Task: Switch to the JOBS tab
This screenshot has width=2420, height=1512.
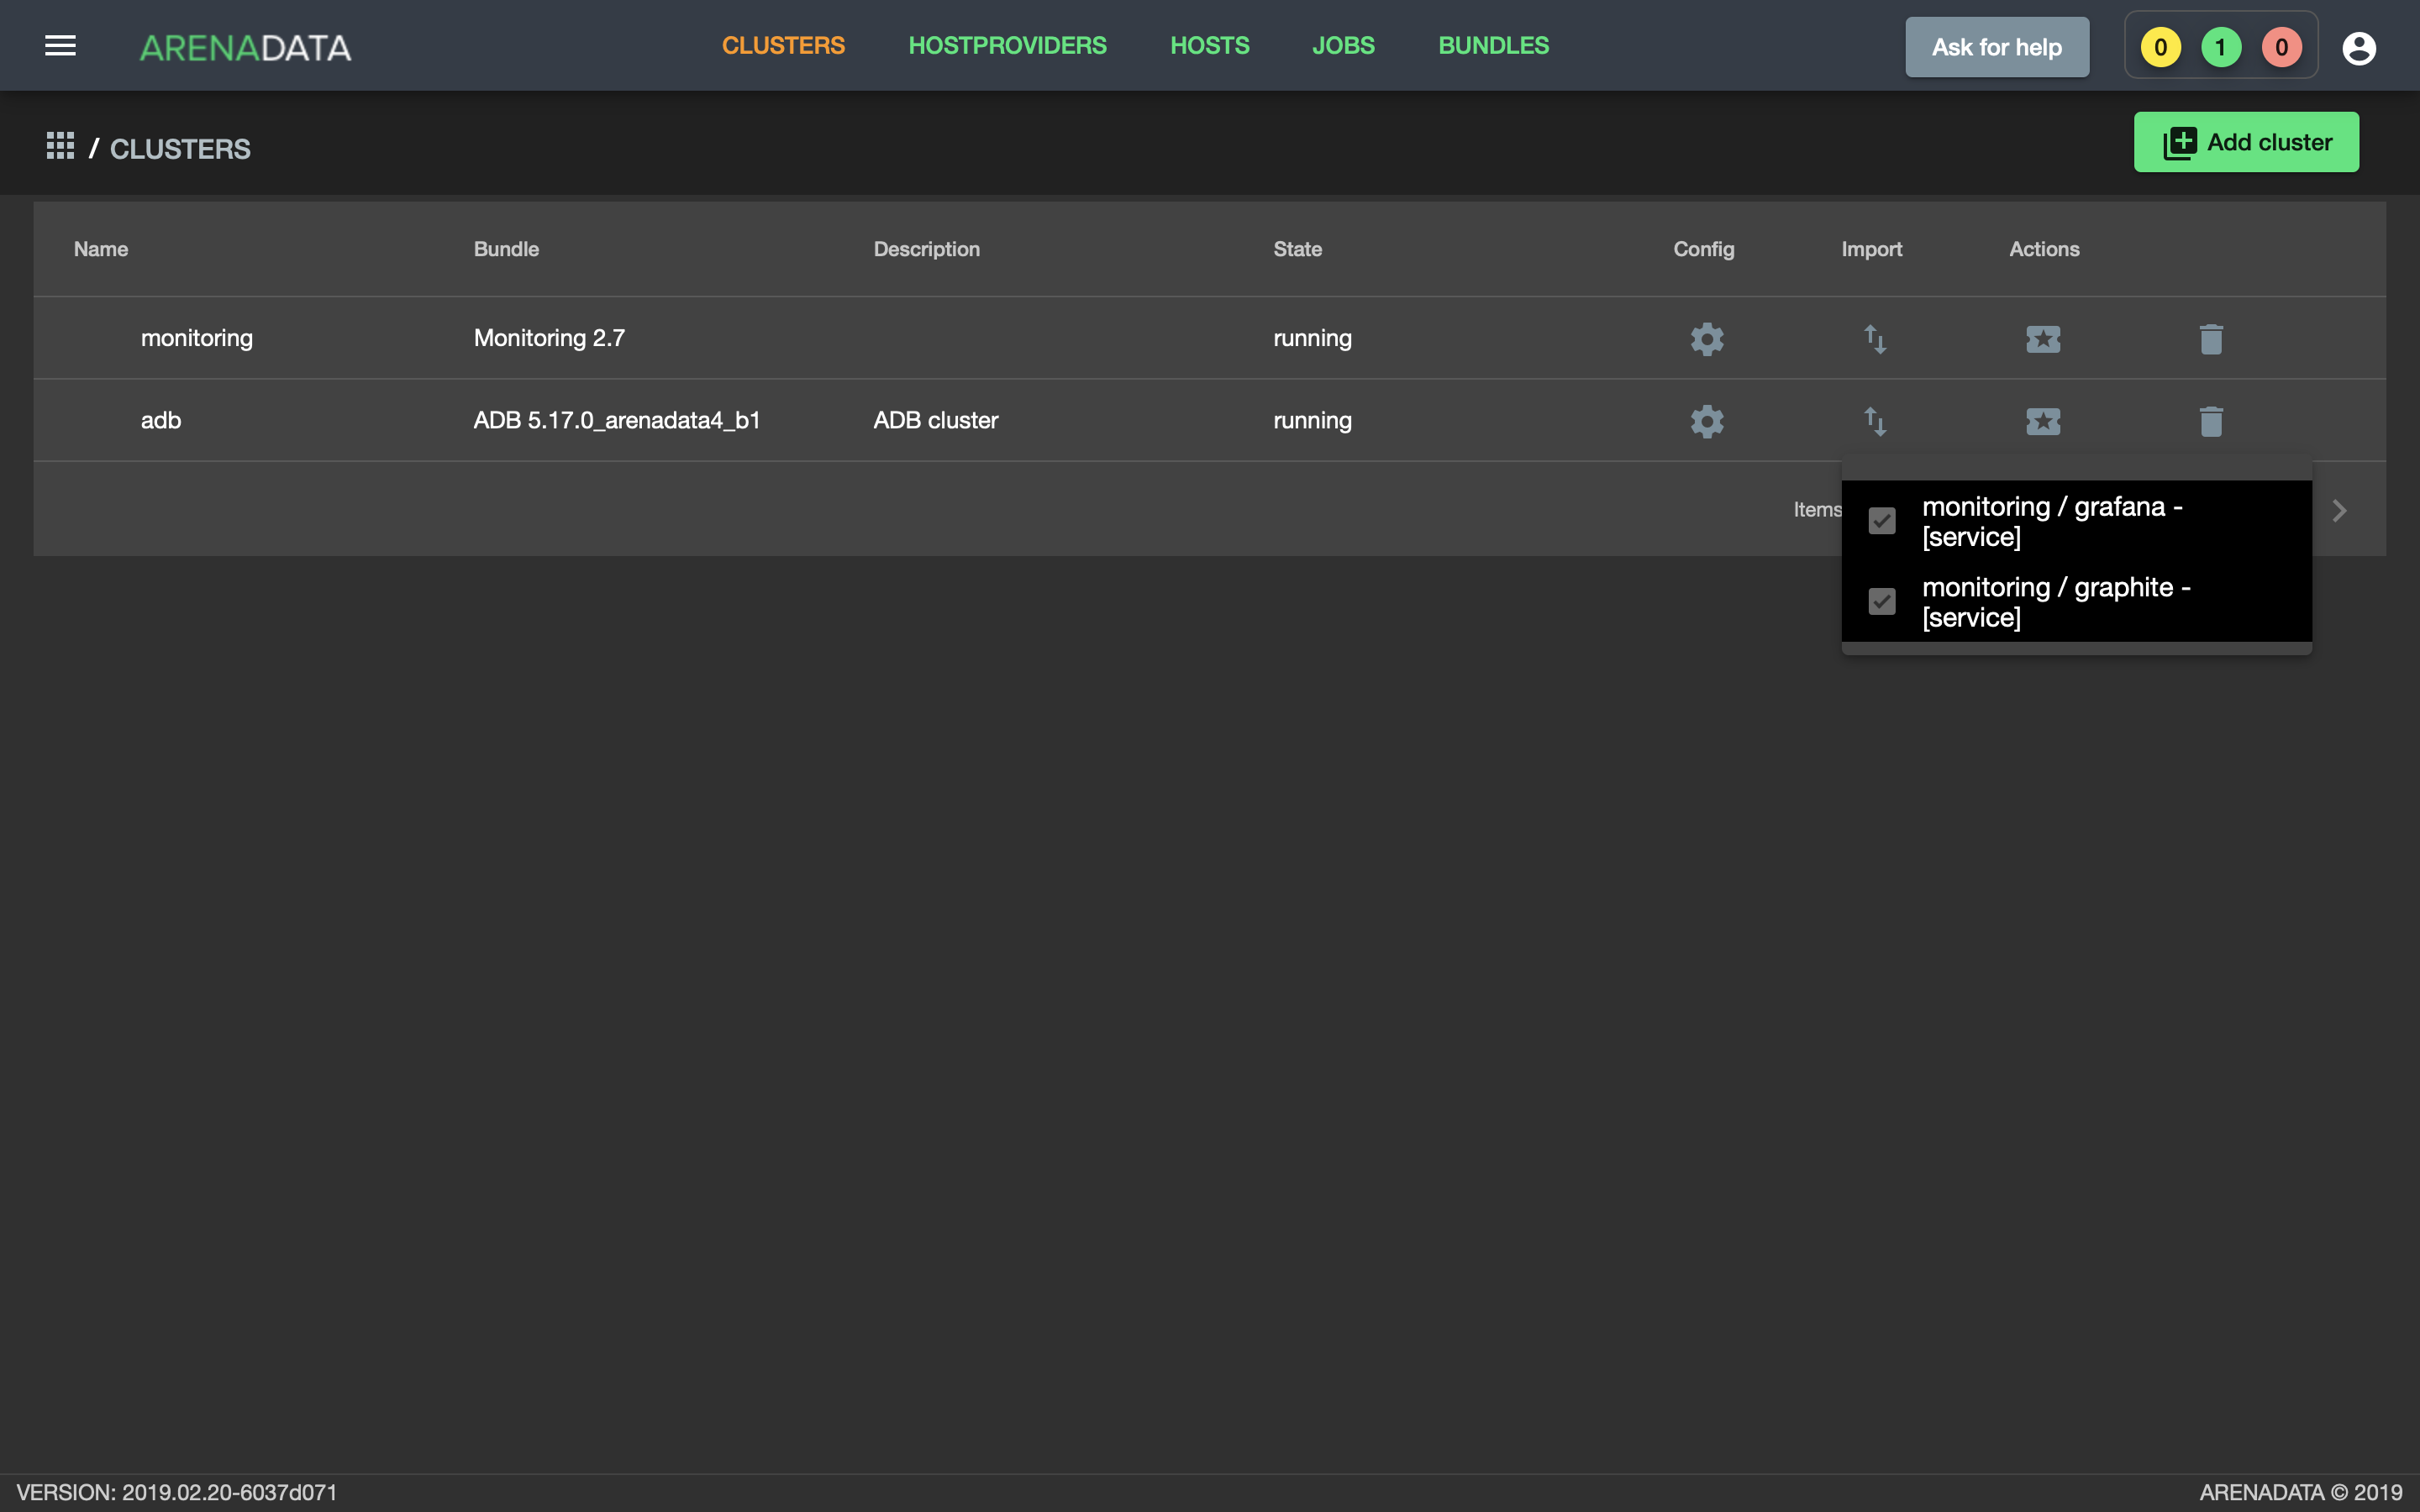Action: 1343,46
